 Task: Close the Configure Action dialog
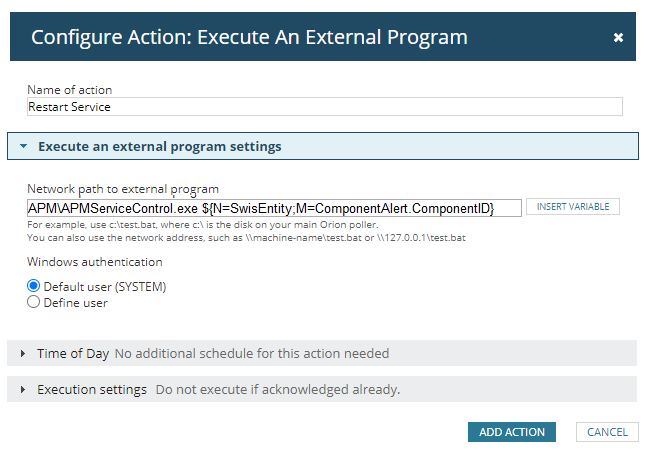[x=618, y=38]
